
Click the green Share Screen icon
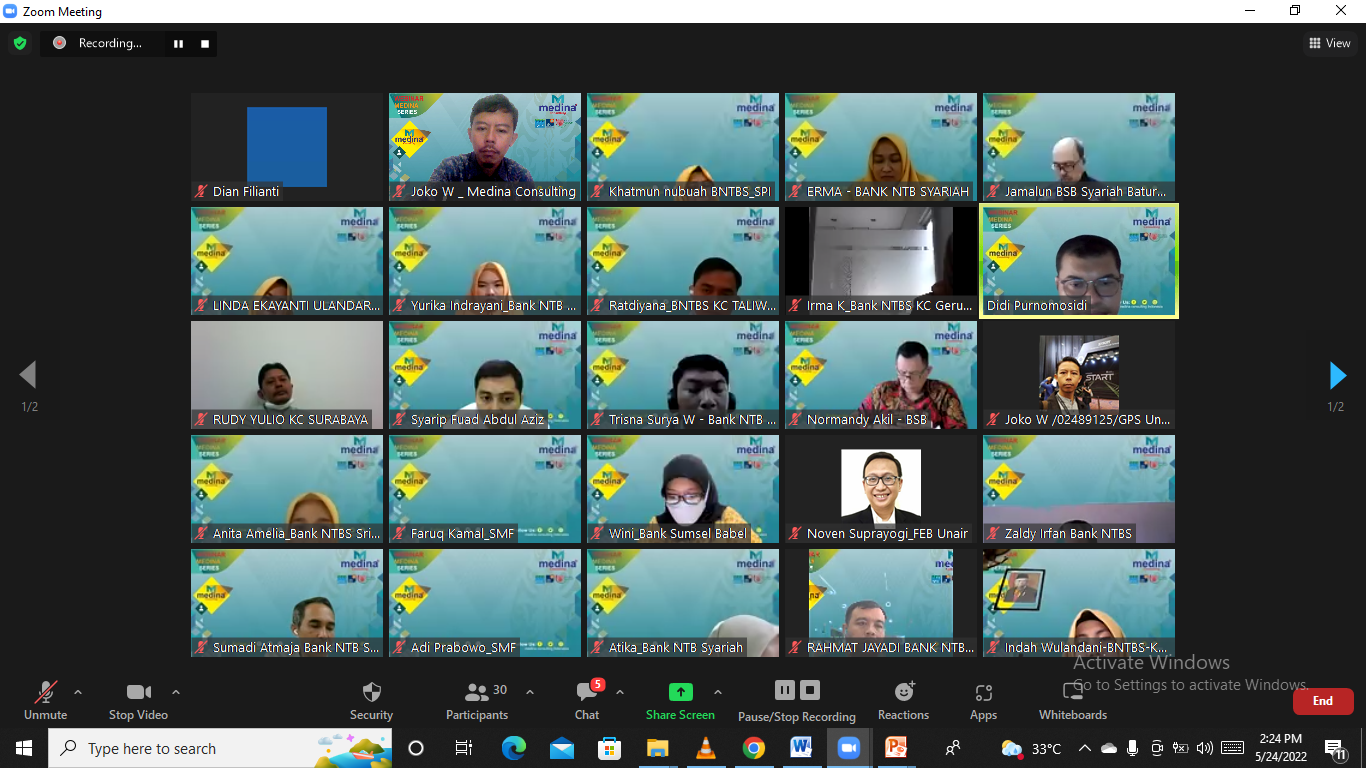(x=680, y=692)
